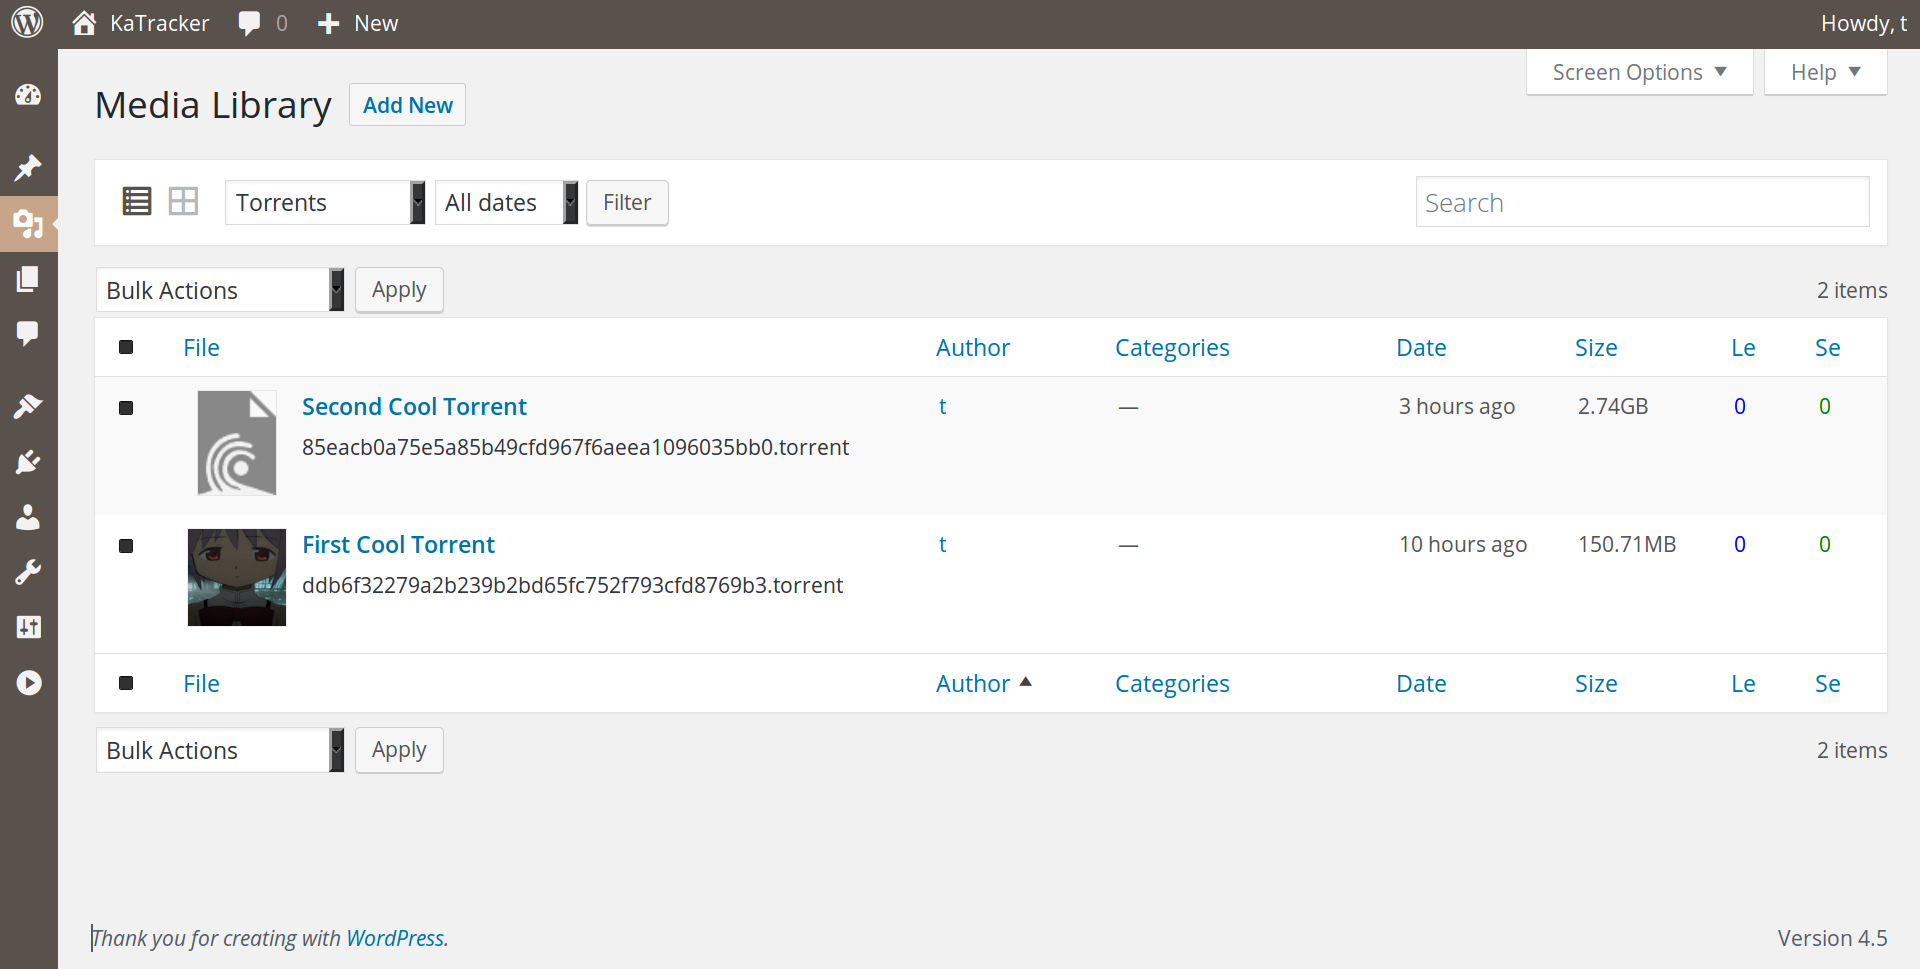Click the Add New button
The height and width of the screenshot is (969, 1920).
(407, 105)
